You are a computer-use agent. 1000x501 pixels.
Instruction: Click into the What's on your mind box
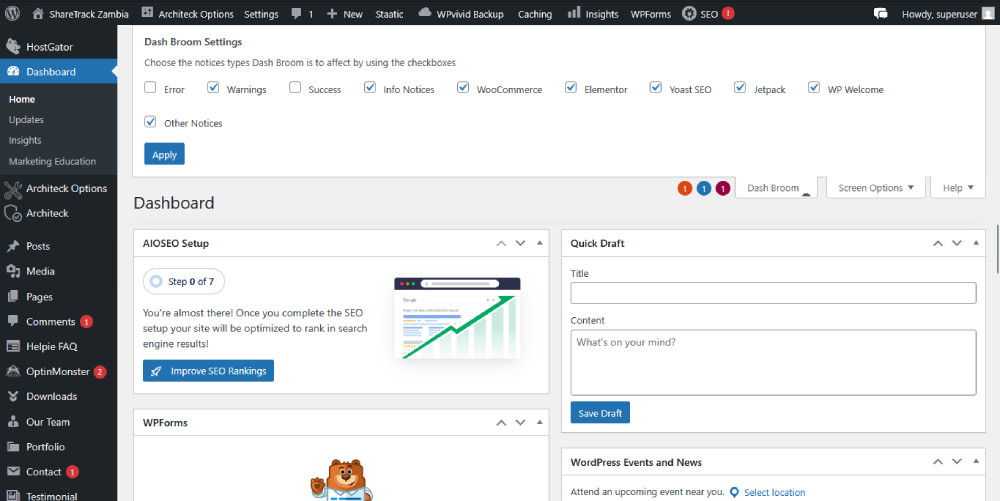773,363
